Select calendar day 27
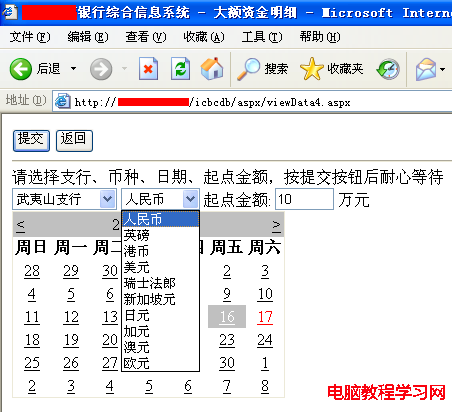 click(110, 363)
